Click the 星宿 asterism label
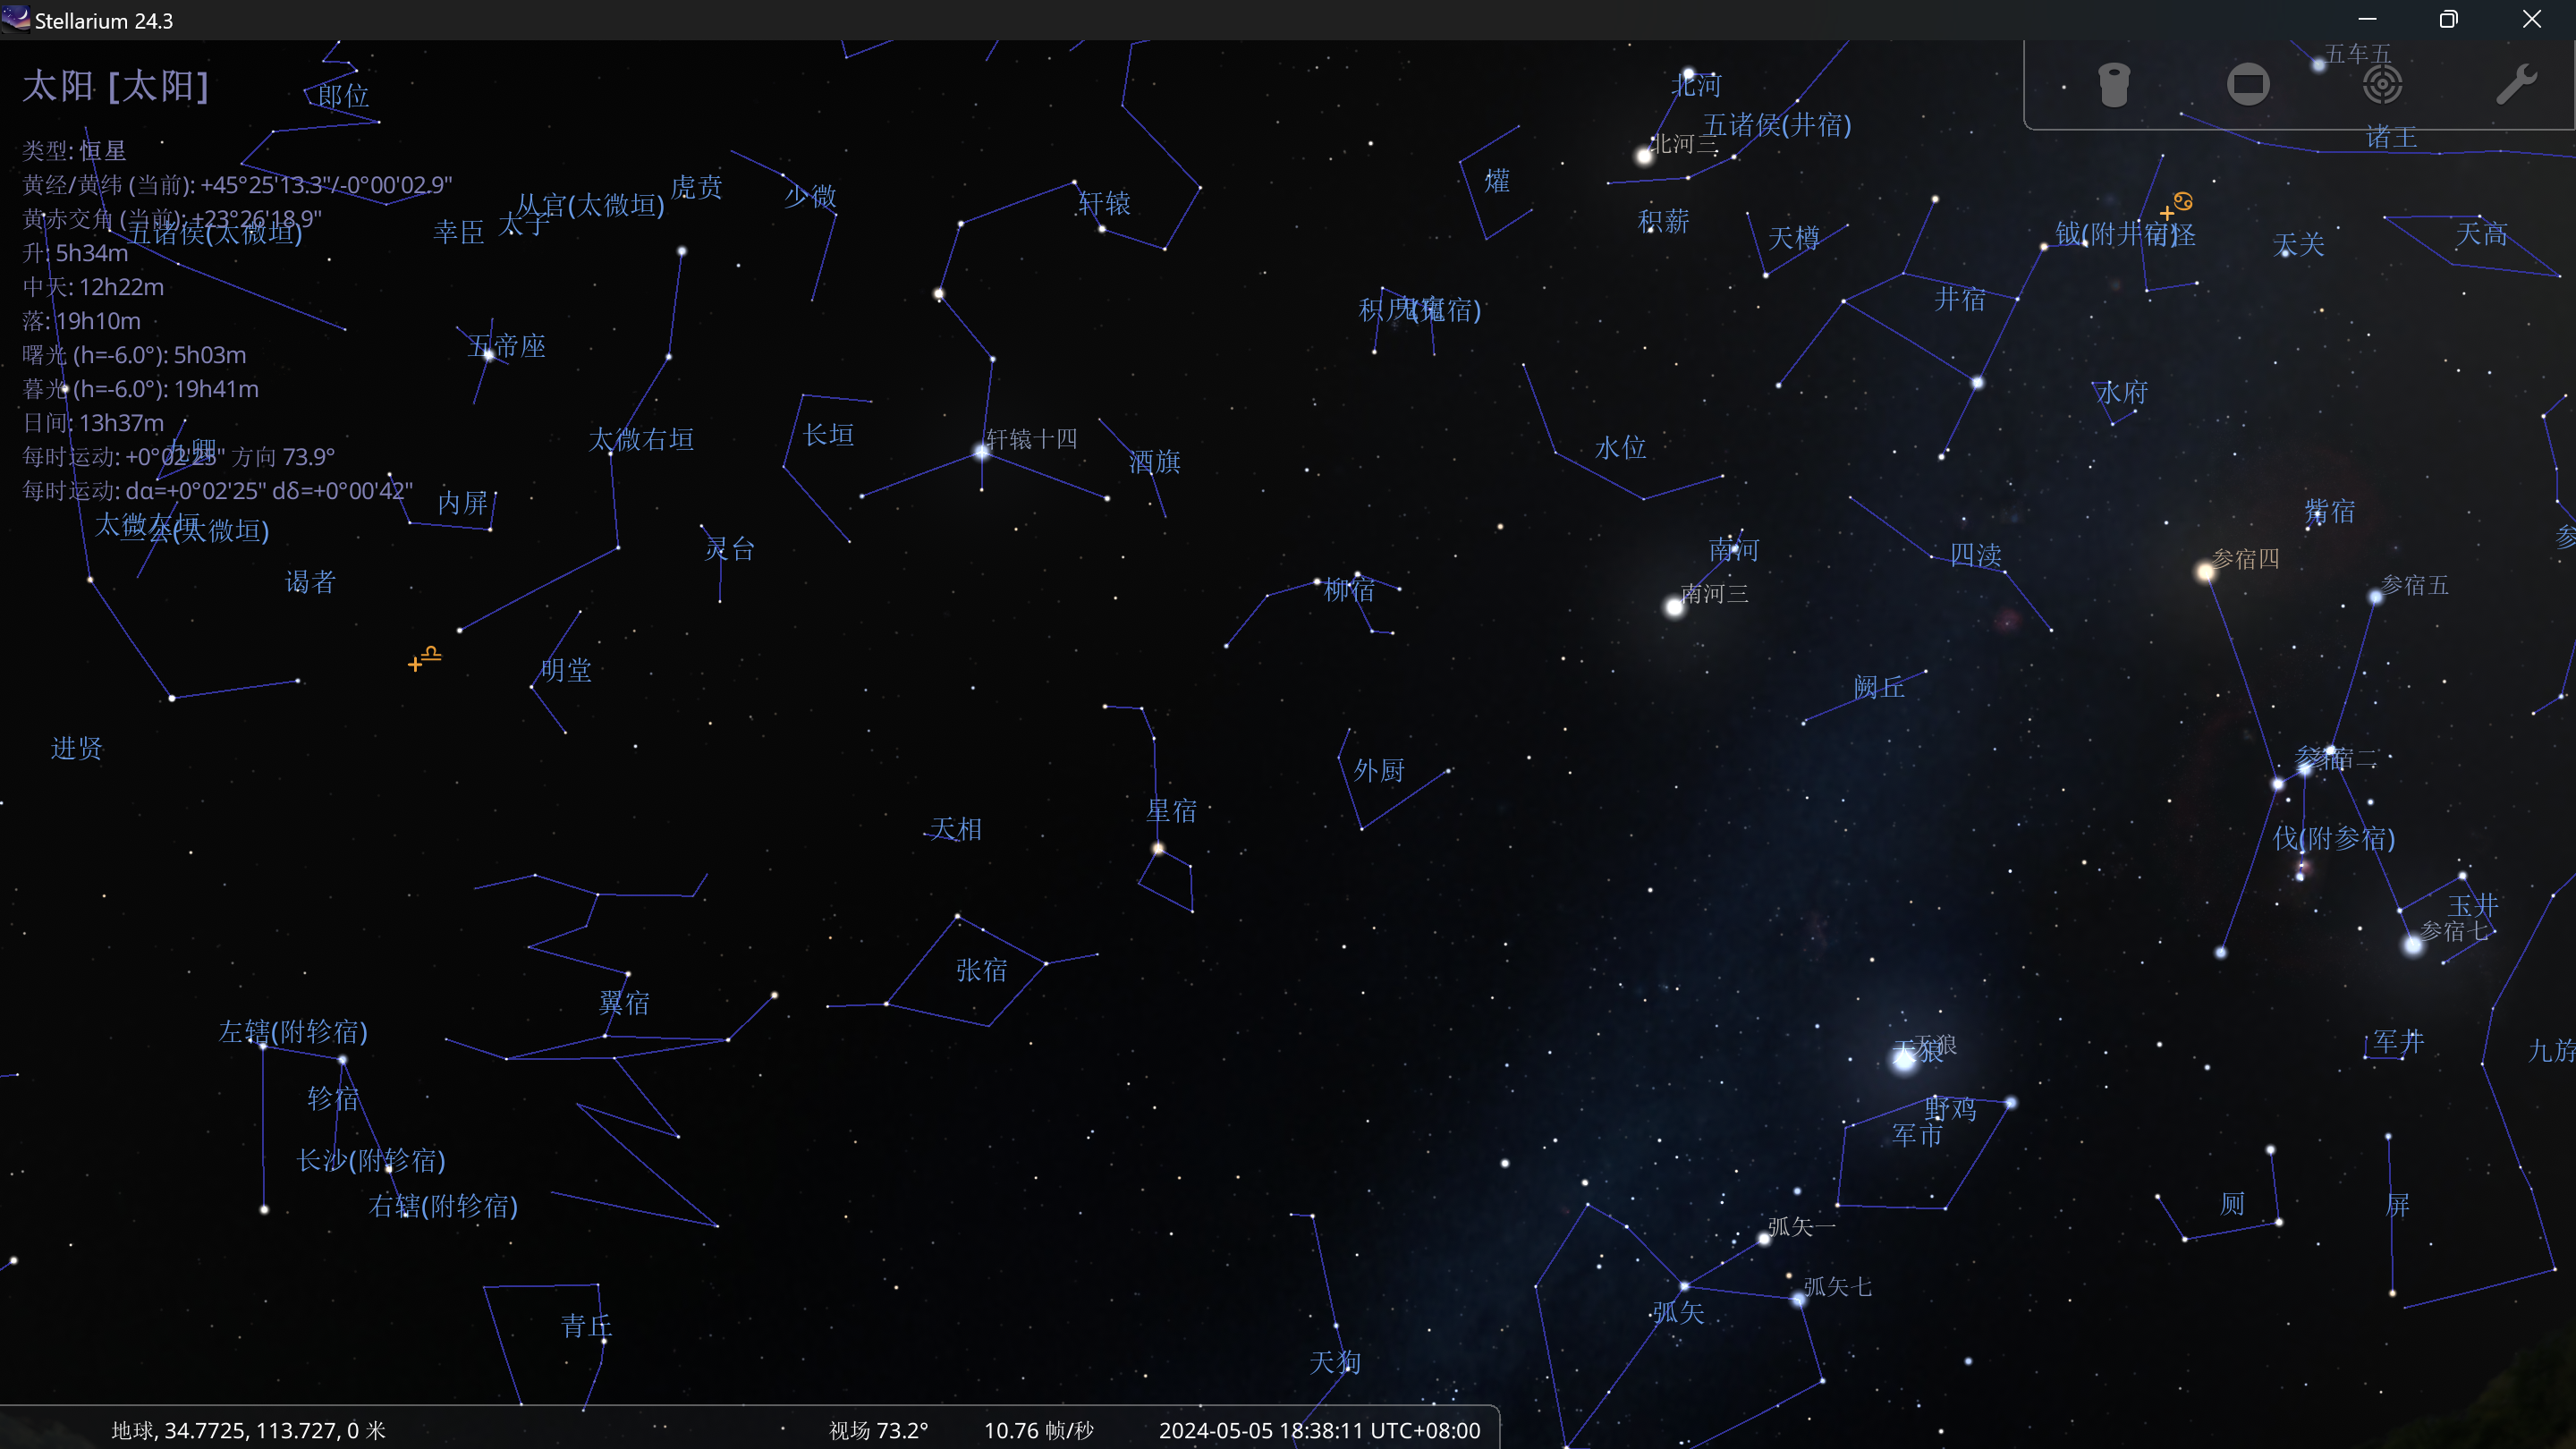2576x1449 pixels. click(x=1171, y=811)
